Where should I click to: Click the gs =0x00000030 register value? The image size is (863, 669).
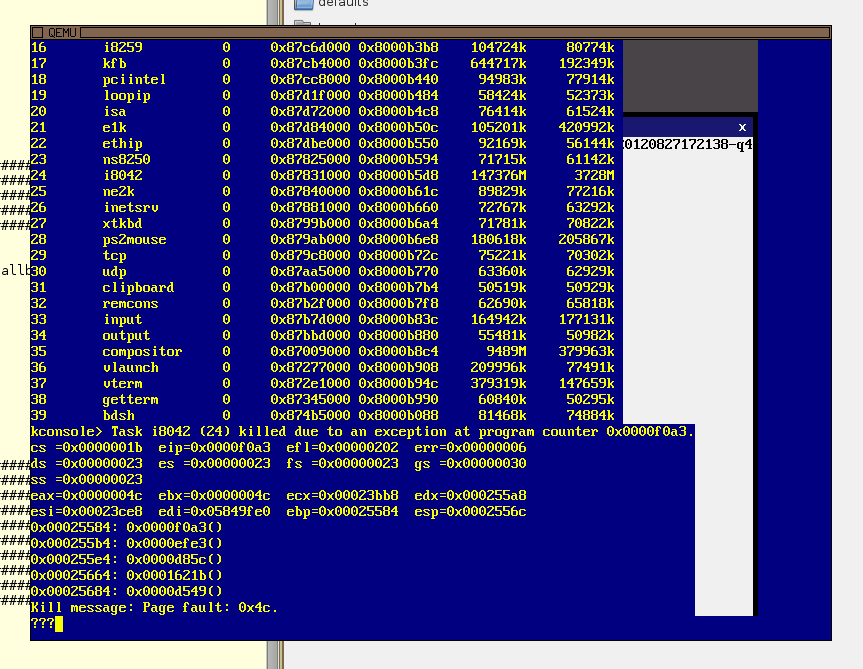[470, 463]
